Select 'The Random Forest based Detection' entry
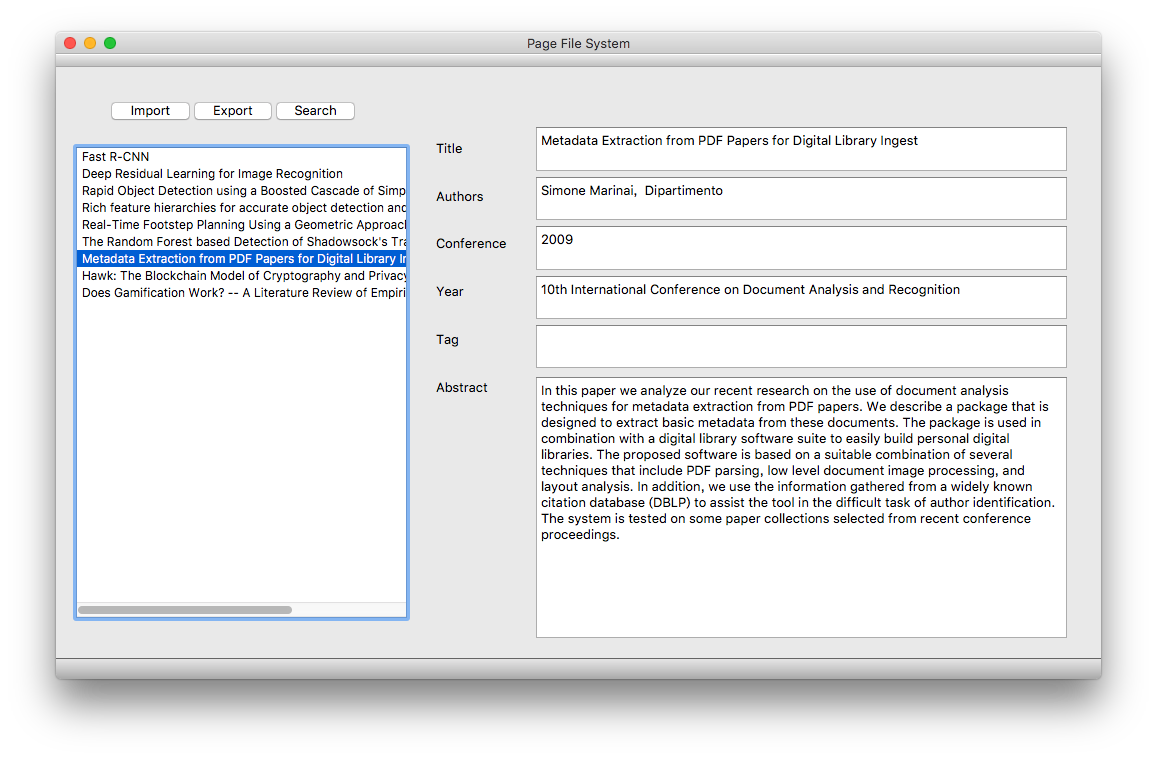The width and height of the screenshot is (1157, 759). 241,241
